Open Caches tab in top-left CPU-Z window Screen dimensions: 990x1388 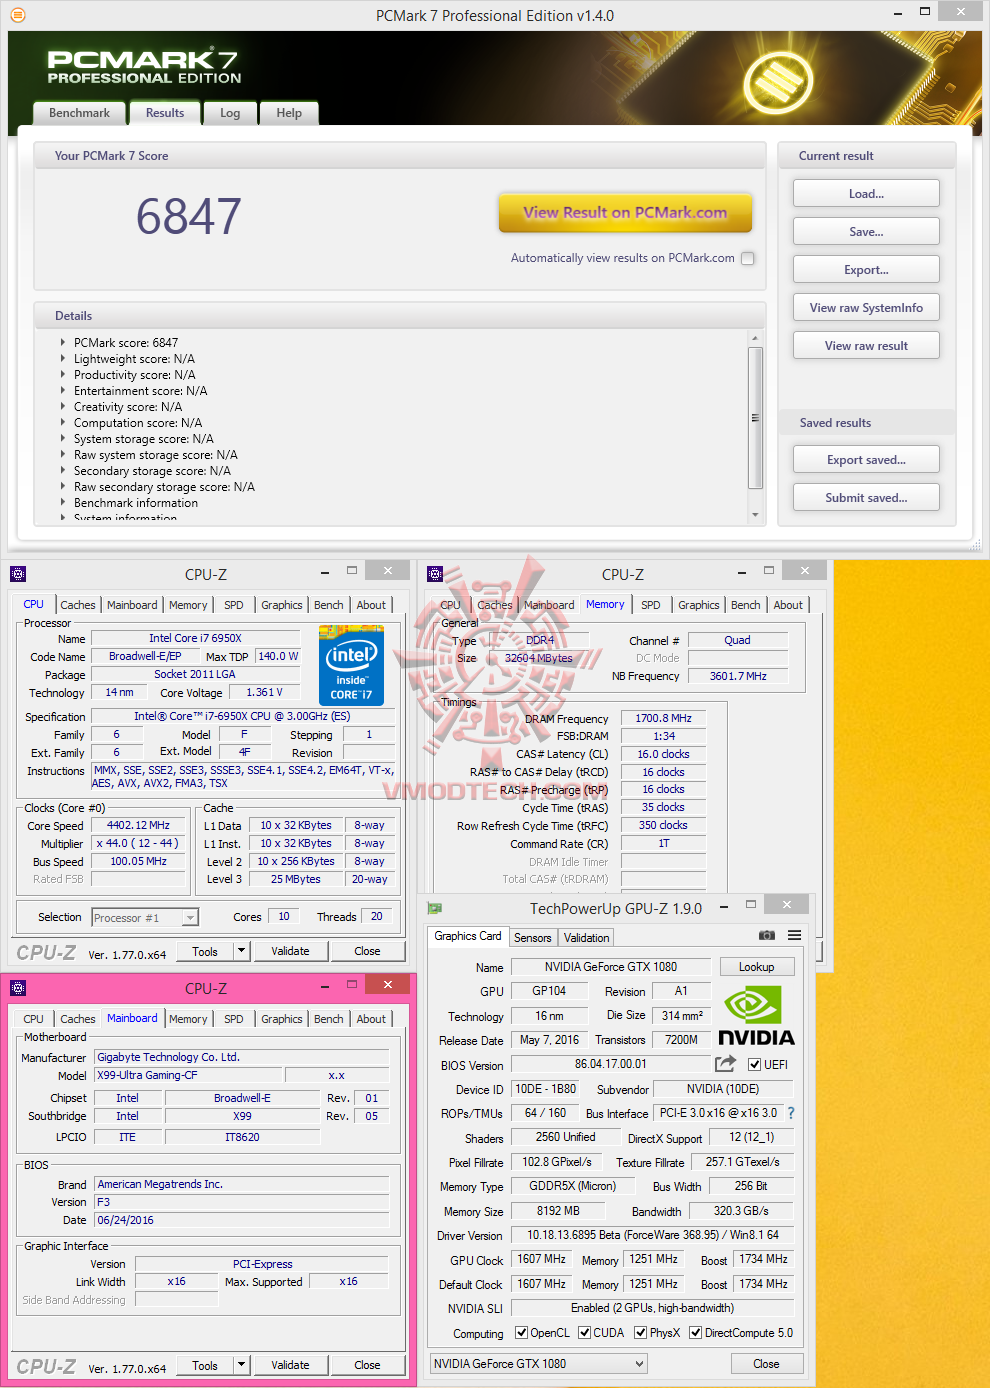click(x=78, y=605)
